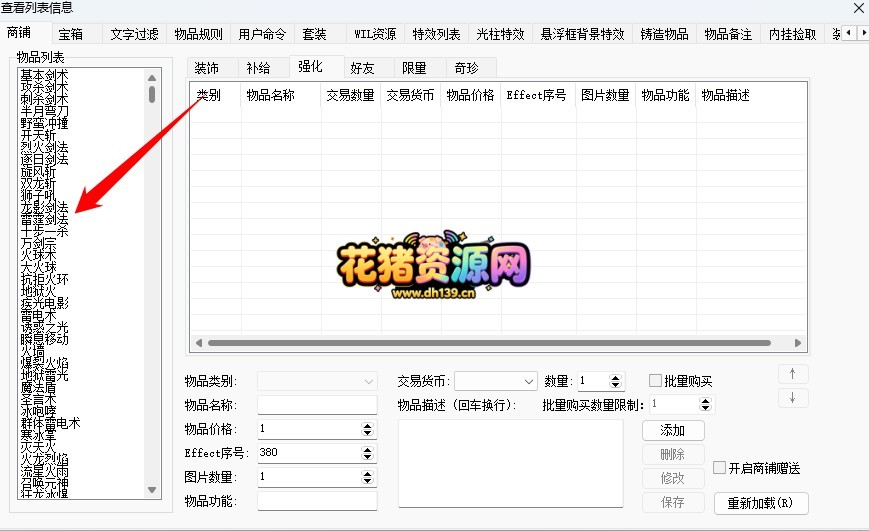This screenshot has width=869, height=531.
Task: Increase 图片数量 with the up arrow
Action: (367, 473)
